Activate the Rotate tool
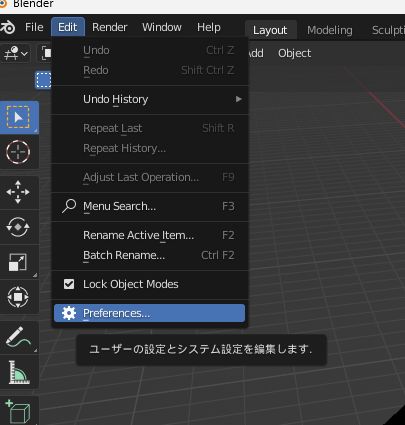The image size is (405, 425). point(18,227)
